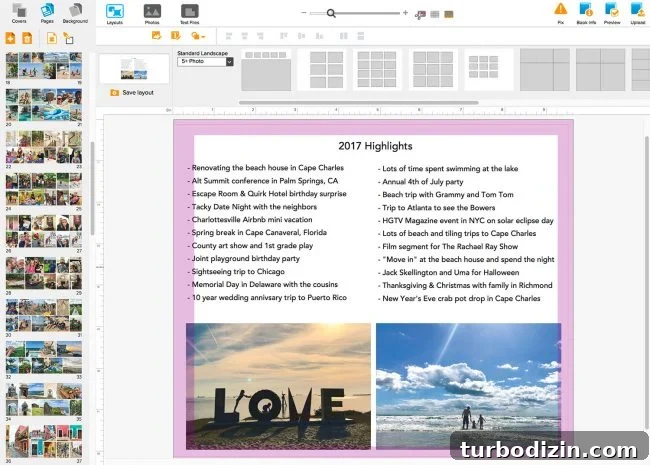Open the Covers panel

19,12
